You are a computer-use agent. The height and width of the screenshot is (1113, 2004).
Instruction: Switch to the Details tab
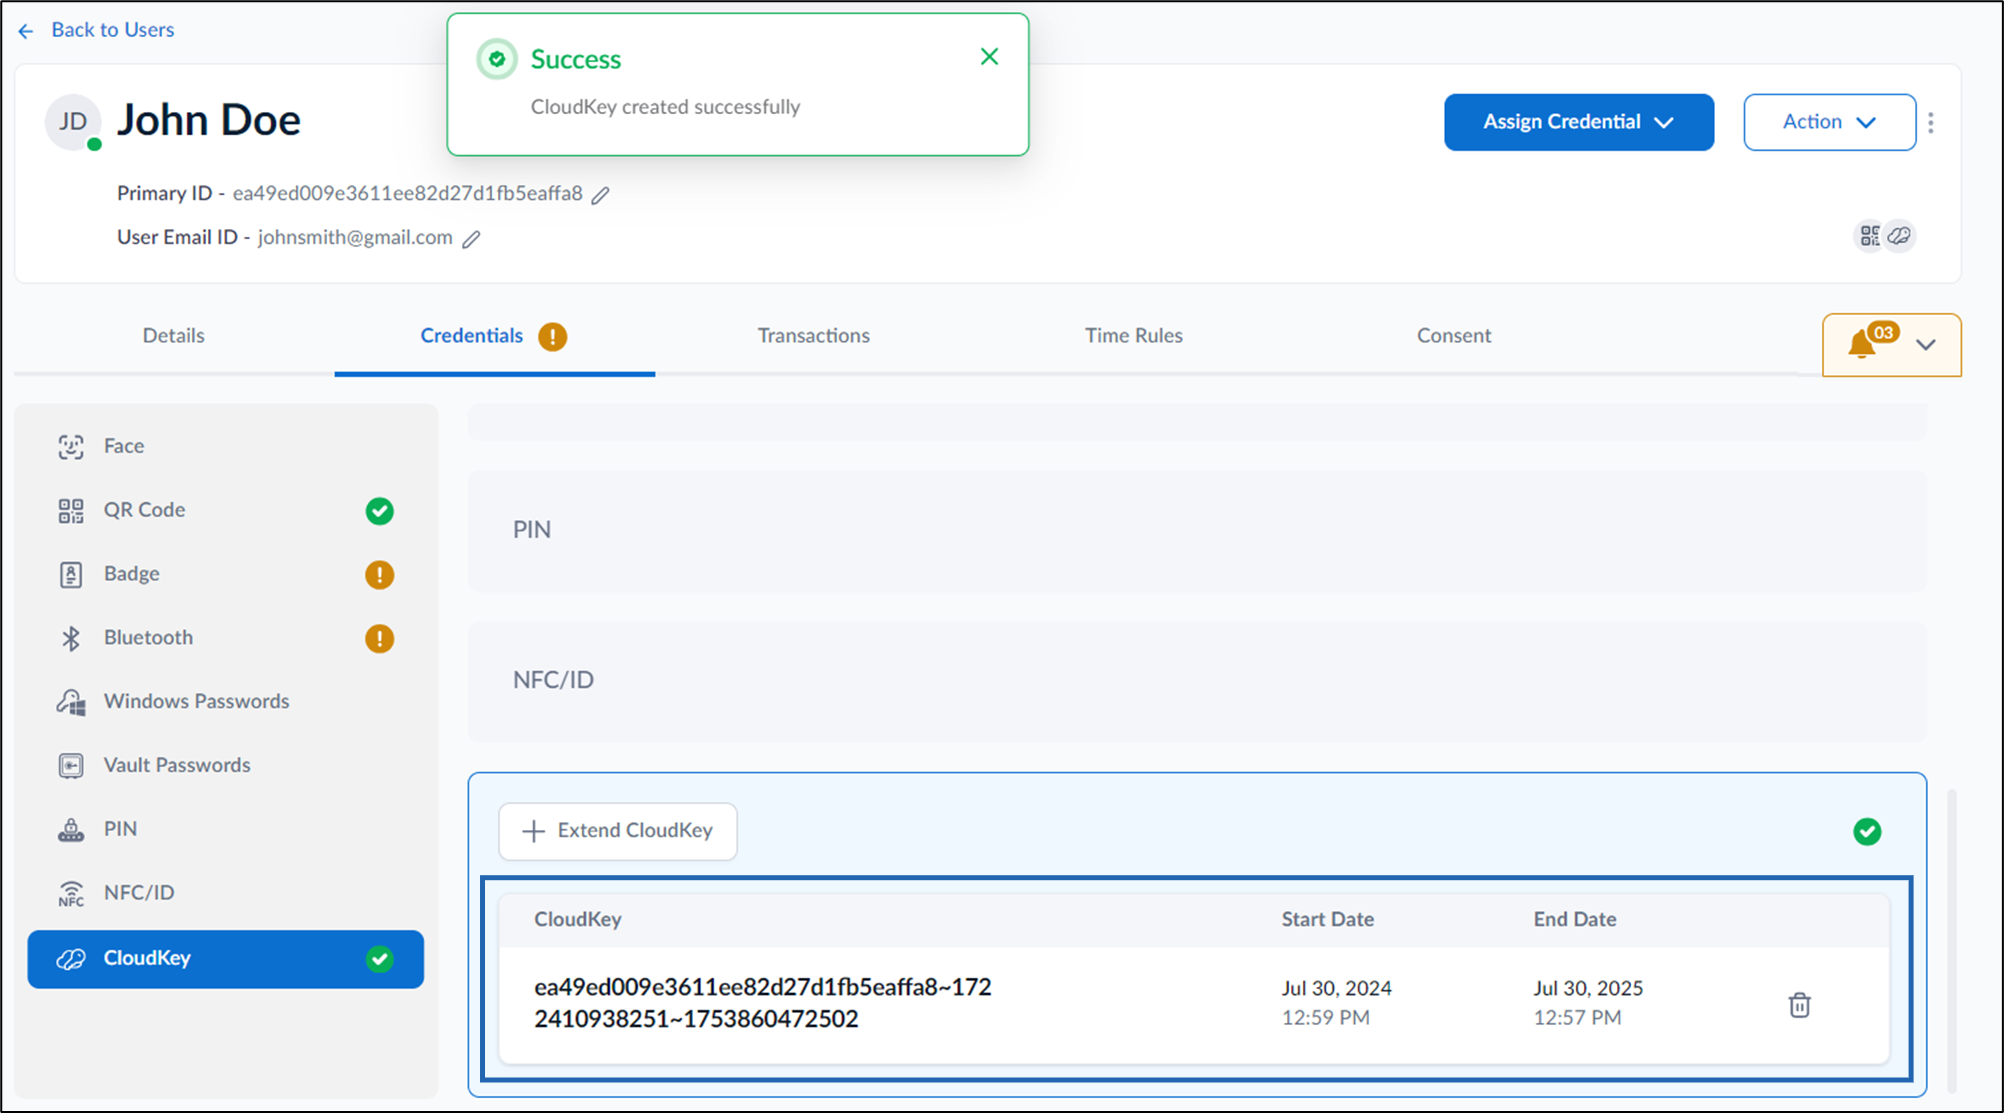coord(173,336)
